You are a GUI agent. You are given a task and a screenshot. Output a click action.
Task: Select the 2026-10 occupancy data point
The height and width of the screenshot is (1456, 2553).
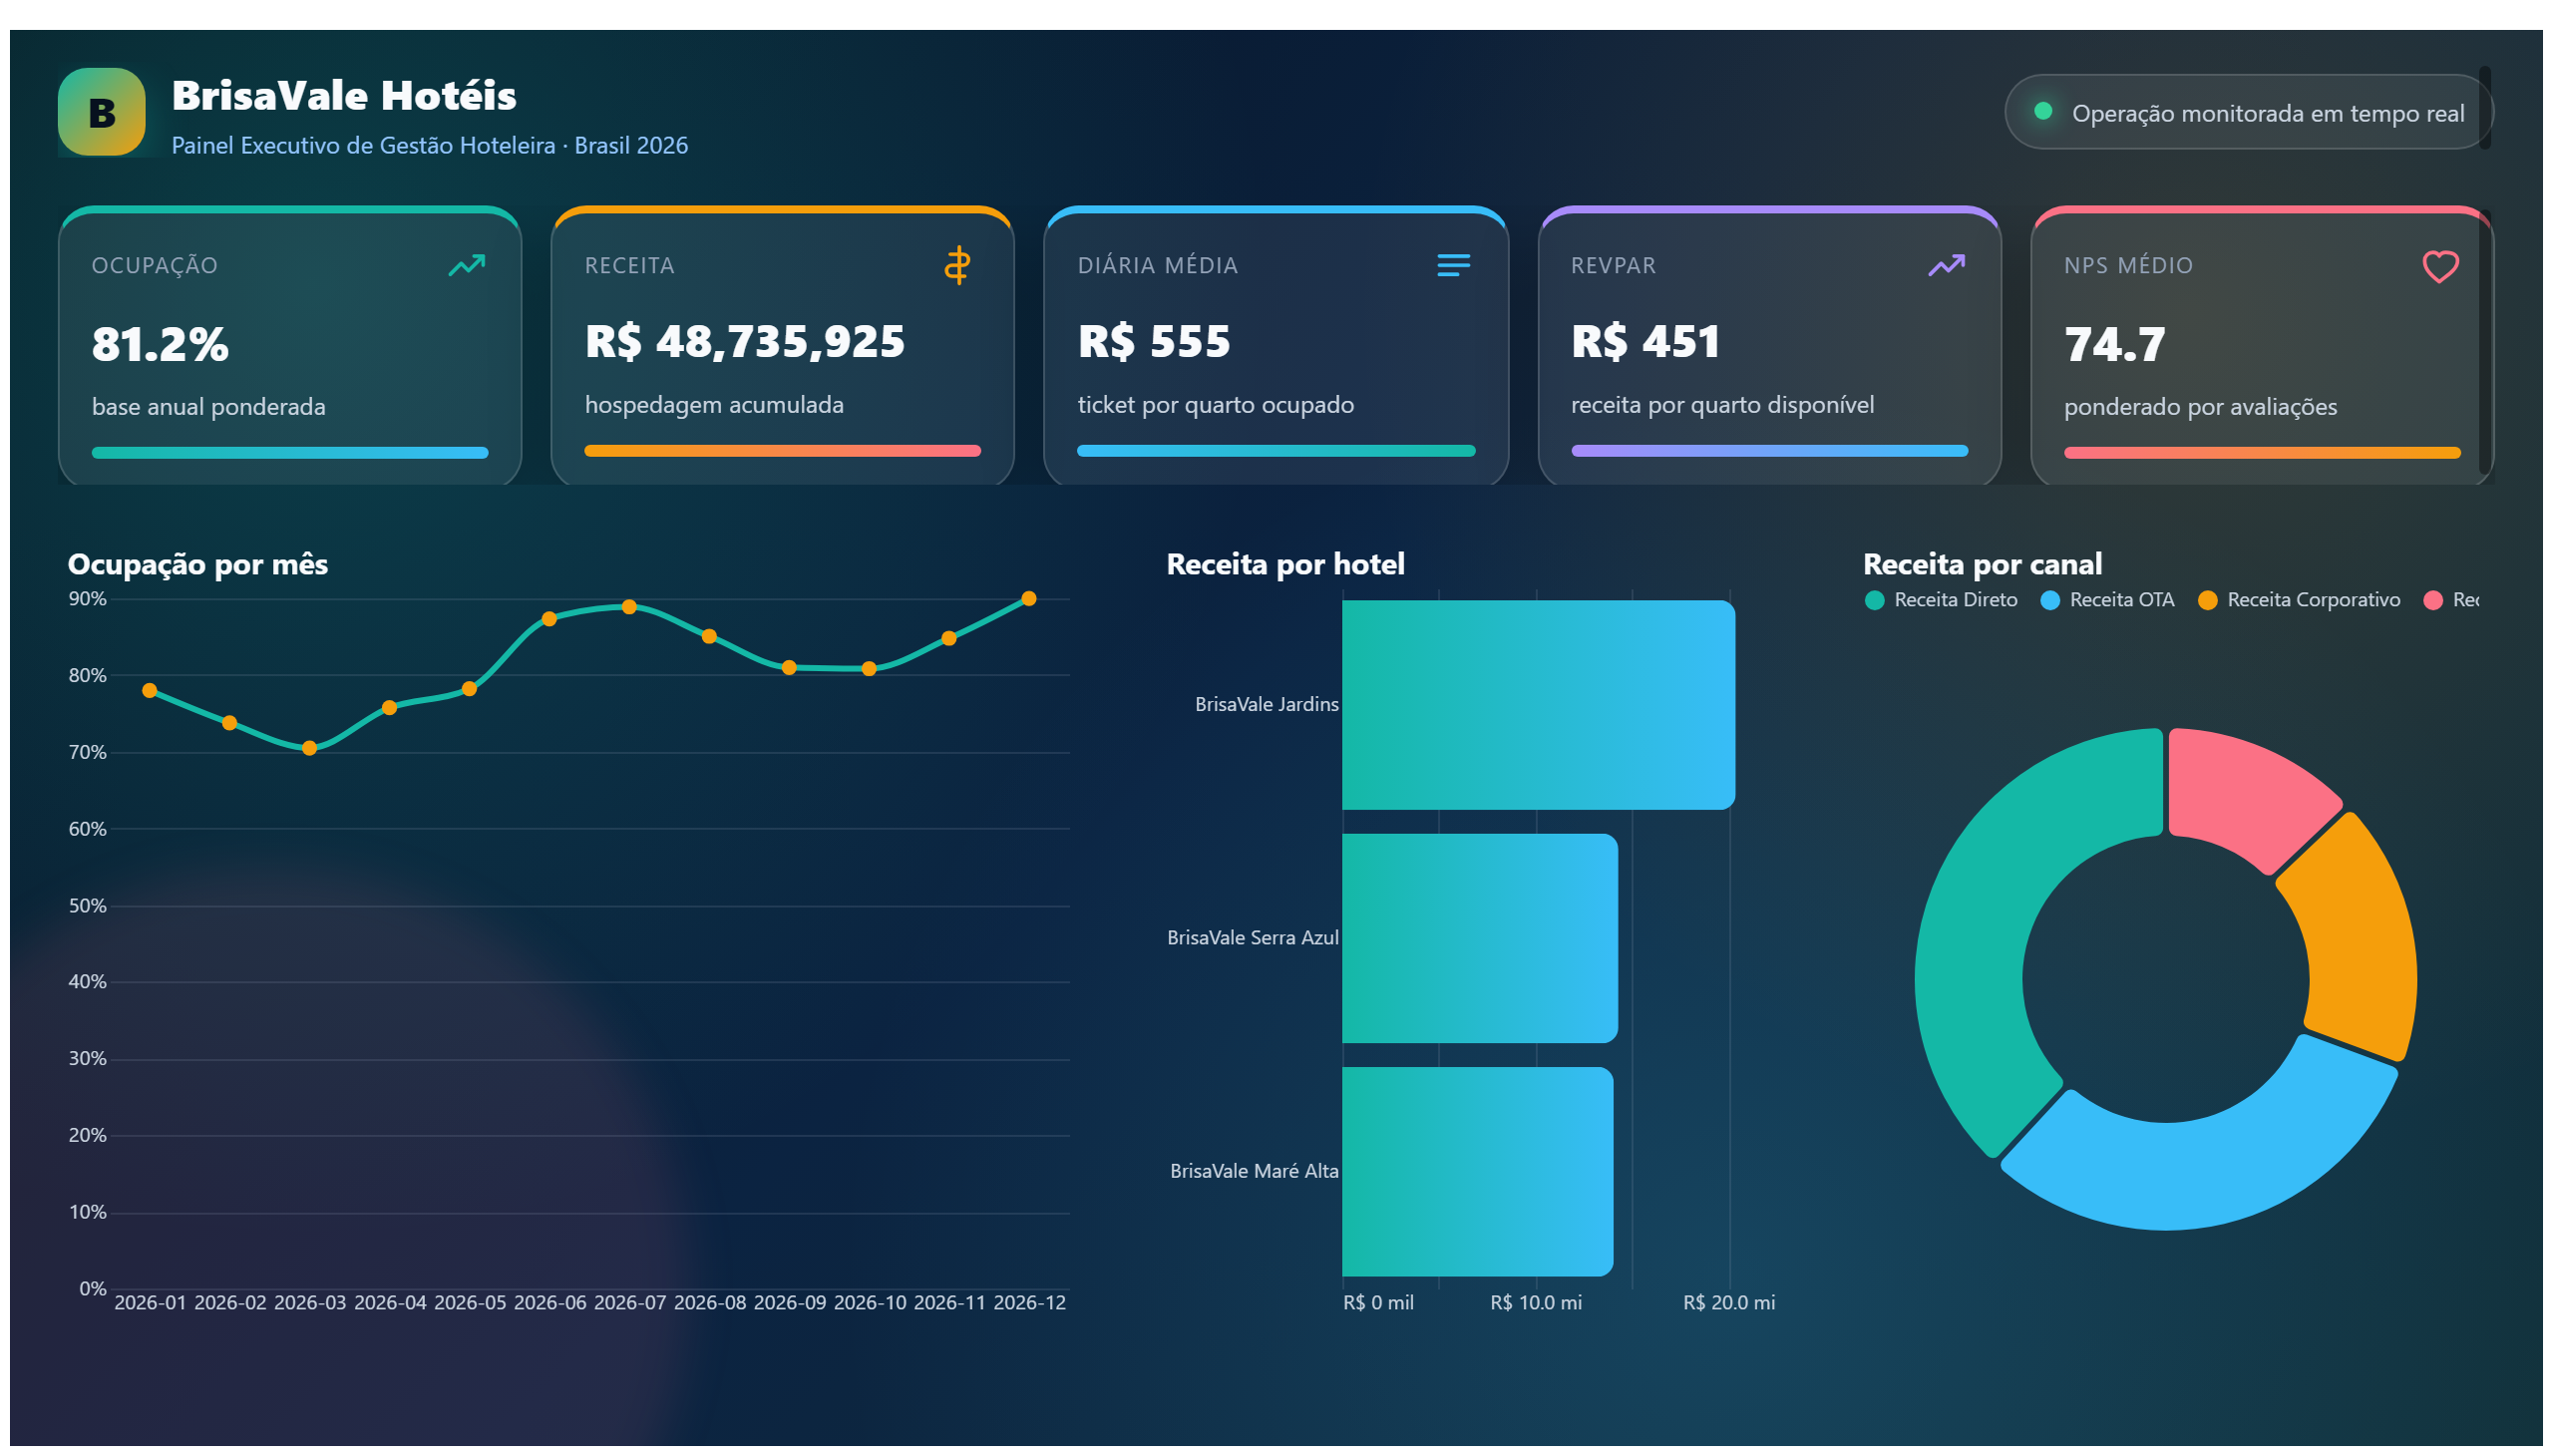pos(869,669)
